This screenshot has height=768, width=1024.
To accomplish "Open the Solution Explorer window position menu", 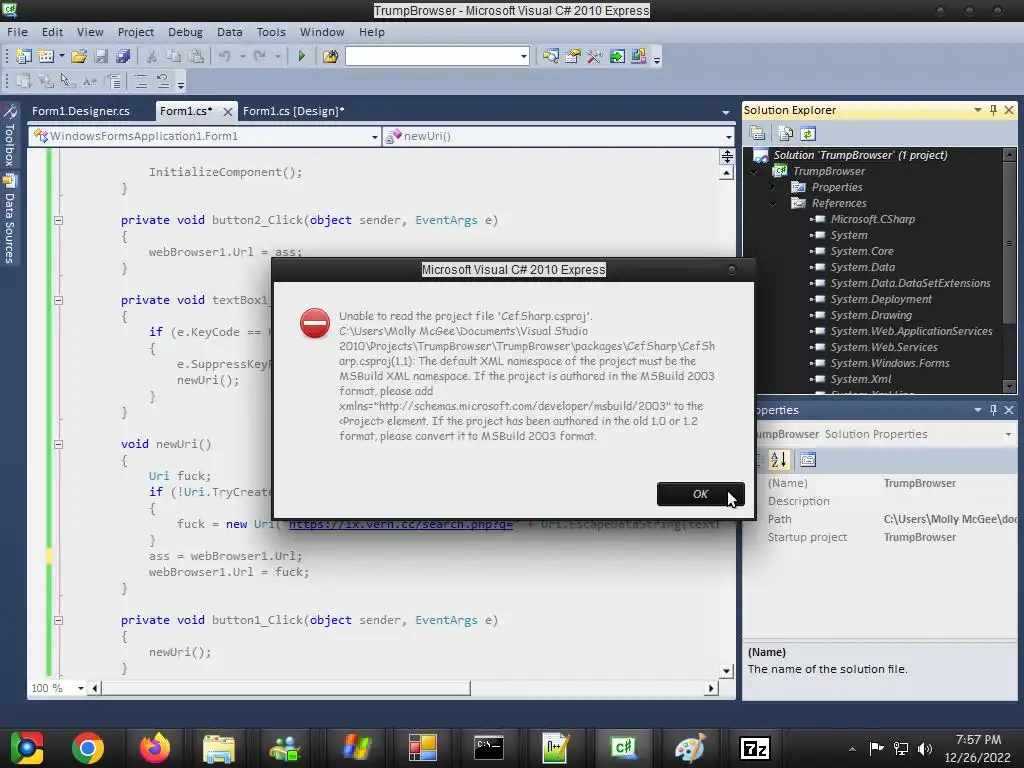I will pyautogui.click(x=977, y=110).
